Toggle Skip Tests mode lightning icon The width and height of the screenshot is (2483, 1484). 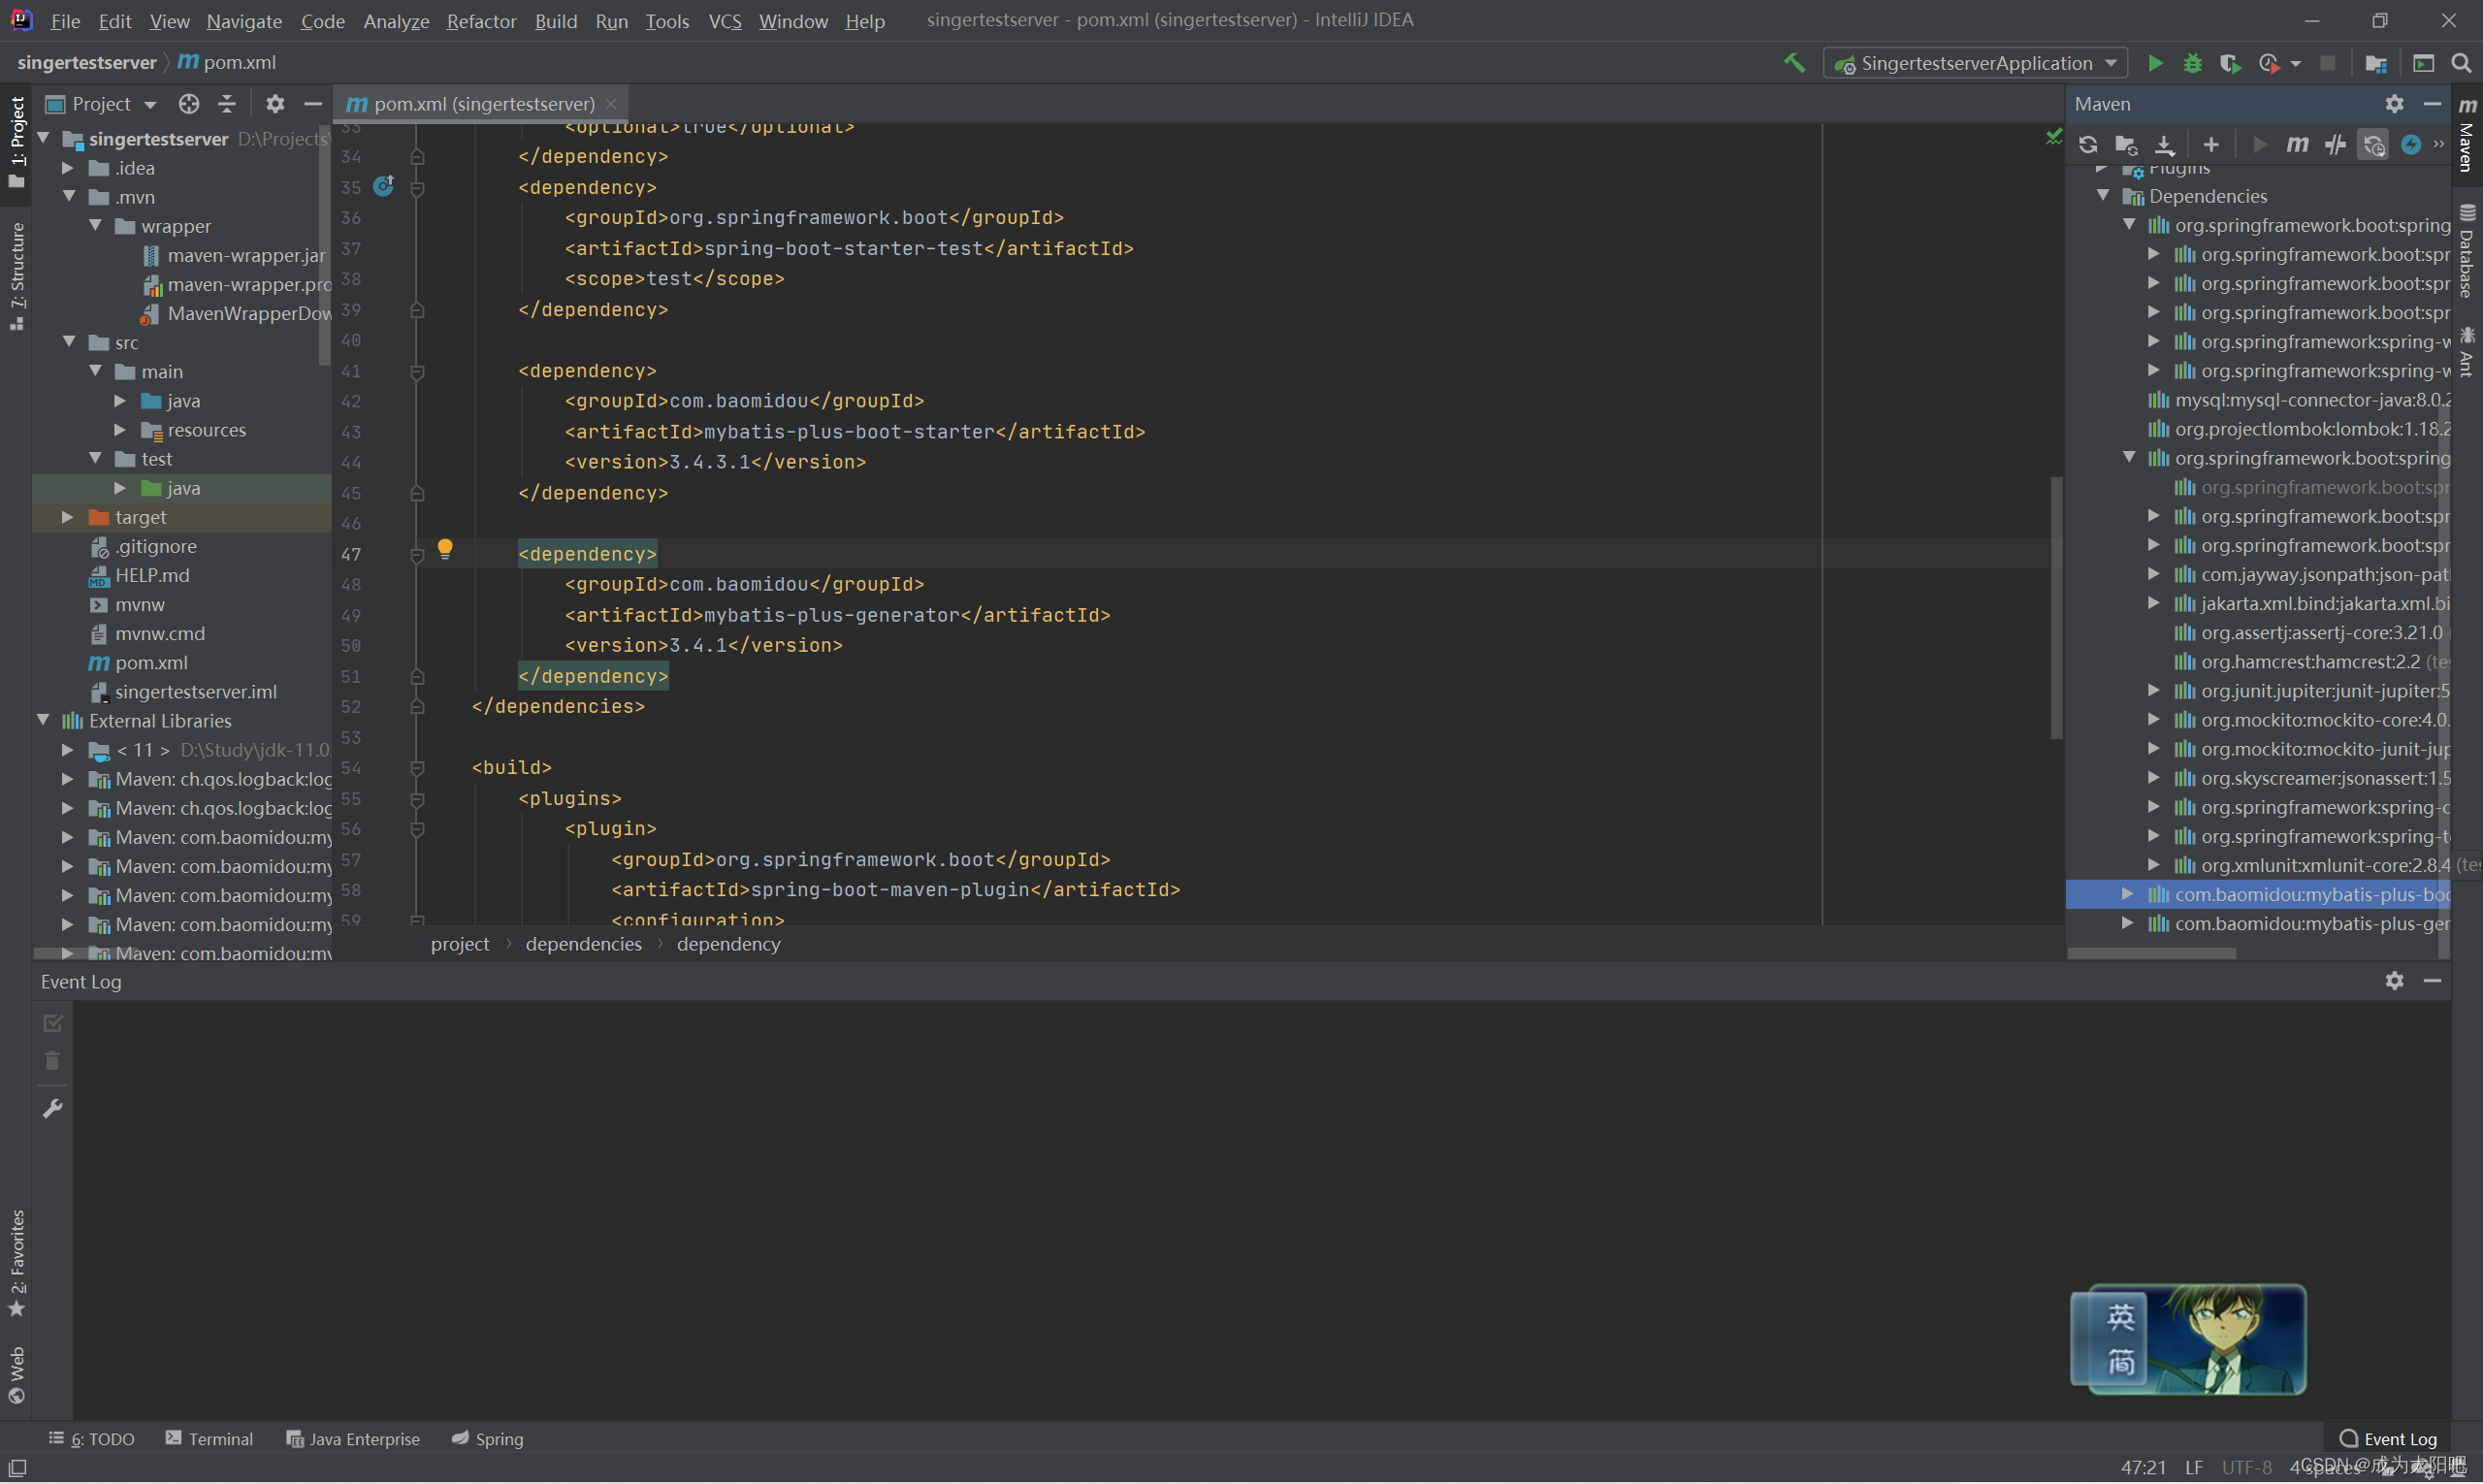pyautogui.click(x=2411, y=145)
